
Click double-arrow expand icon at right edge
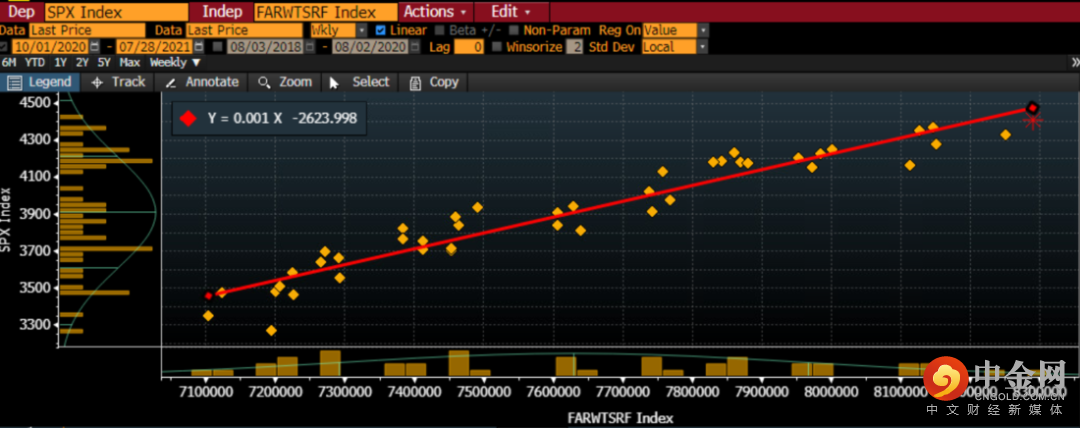pos(1070,62)
